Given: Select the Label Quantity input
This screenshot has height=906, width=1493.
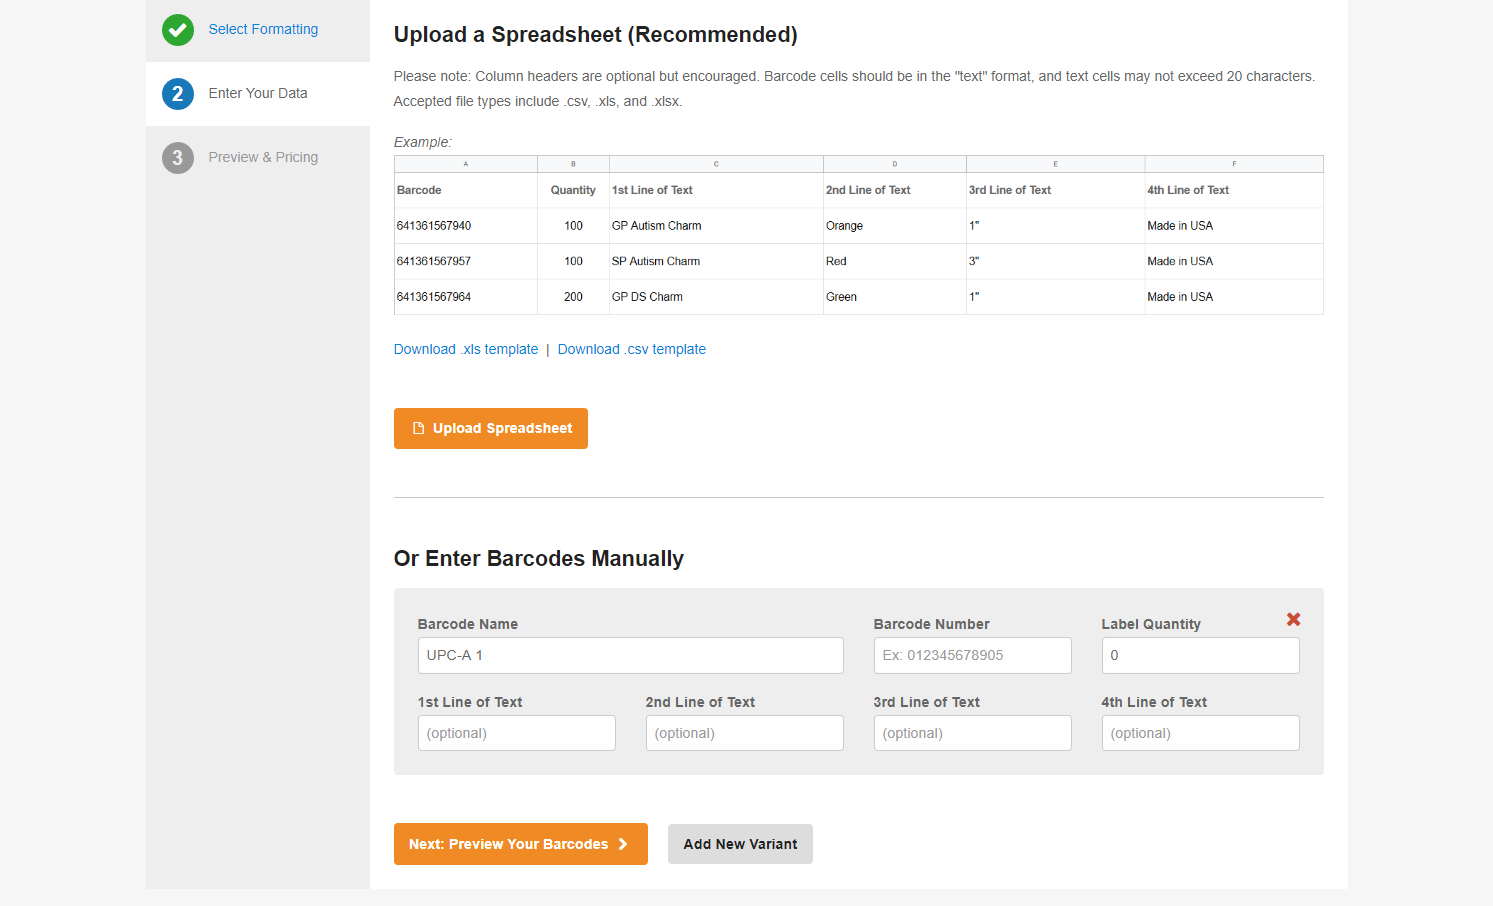Looking at the screenshot, I should click(x=1200, y=656).
